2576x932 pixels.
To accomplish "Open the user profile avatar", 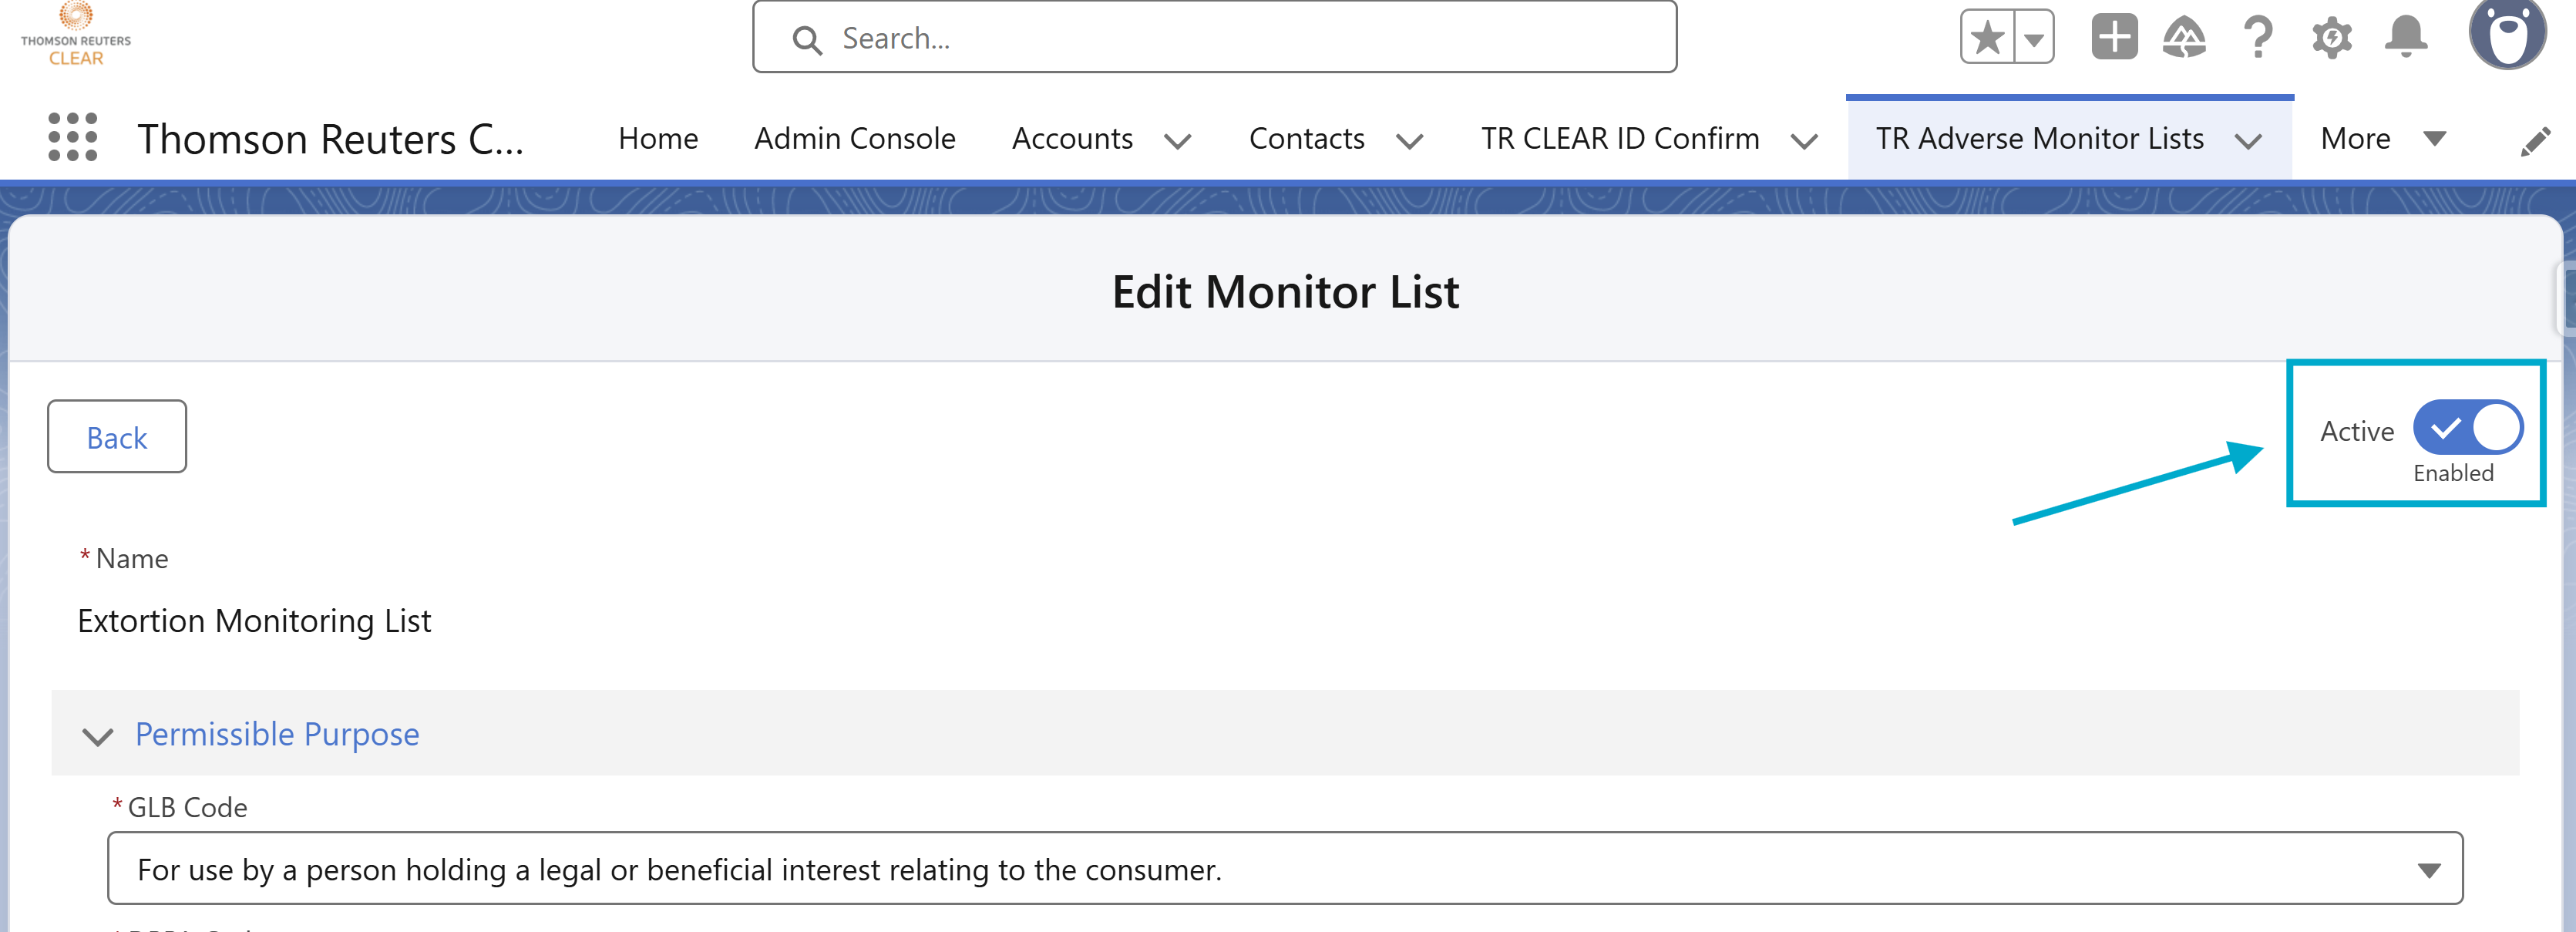I will (x=2508, y=35).
